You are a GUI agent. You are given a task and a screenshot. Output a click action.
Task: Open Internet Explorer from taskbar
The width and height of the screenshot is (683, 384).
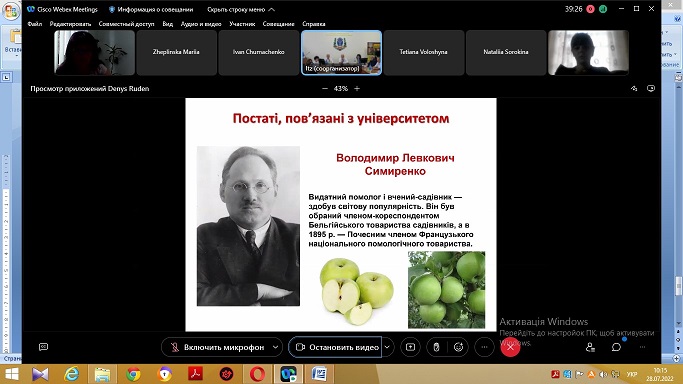71,374
